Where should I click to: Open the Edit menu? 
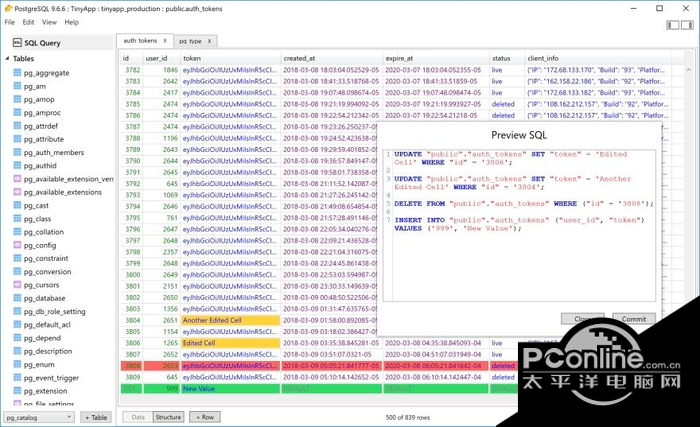(x=28, y=22)
